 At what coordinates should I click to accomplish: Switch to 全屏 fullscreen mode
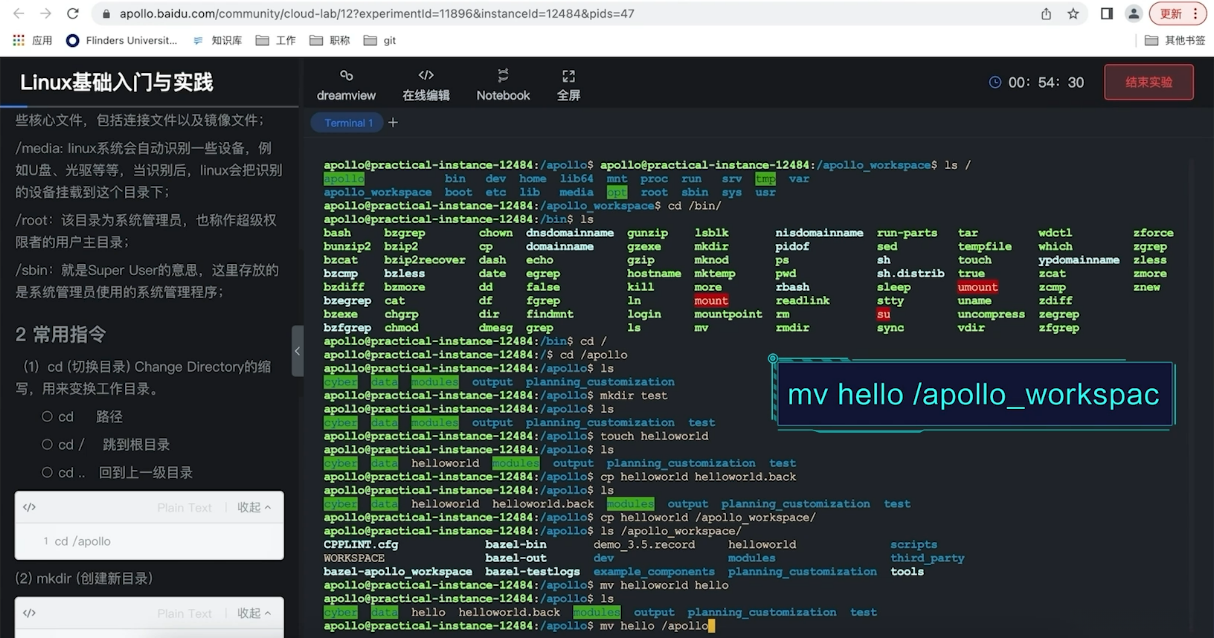(568, 85)
